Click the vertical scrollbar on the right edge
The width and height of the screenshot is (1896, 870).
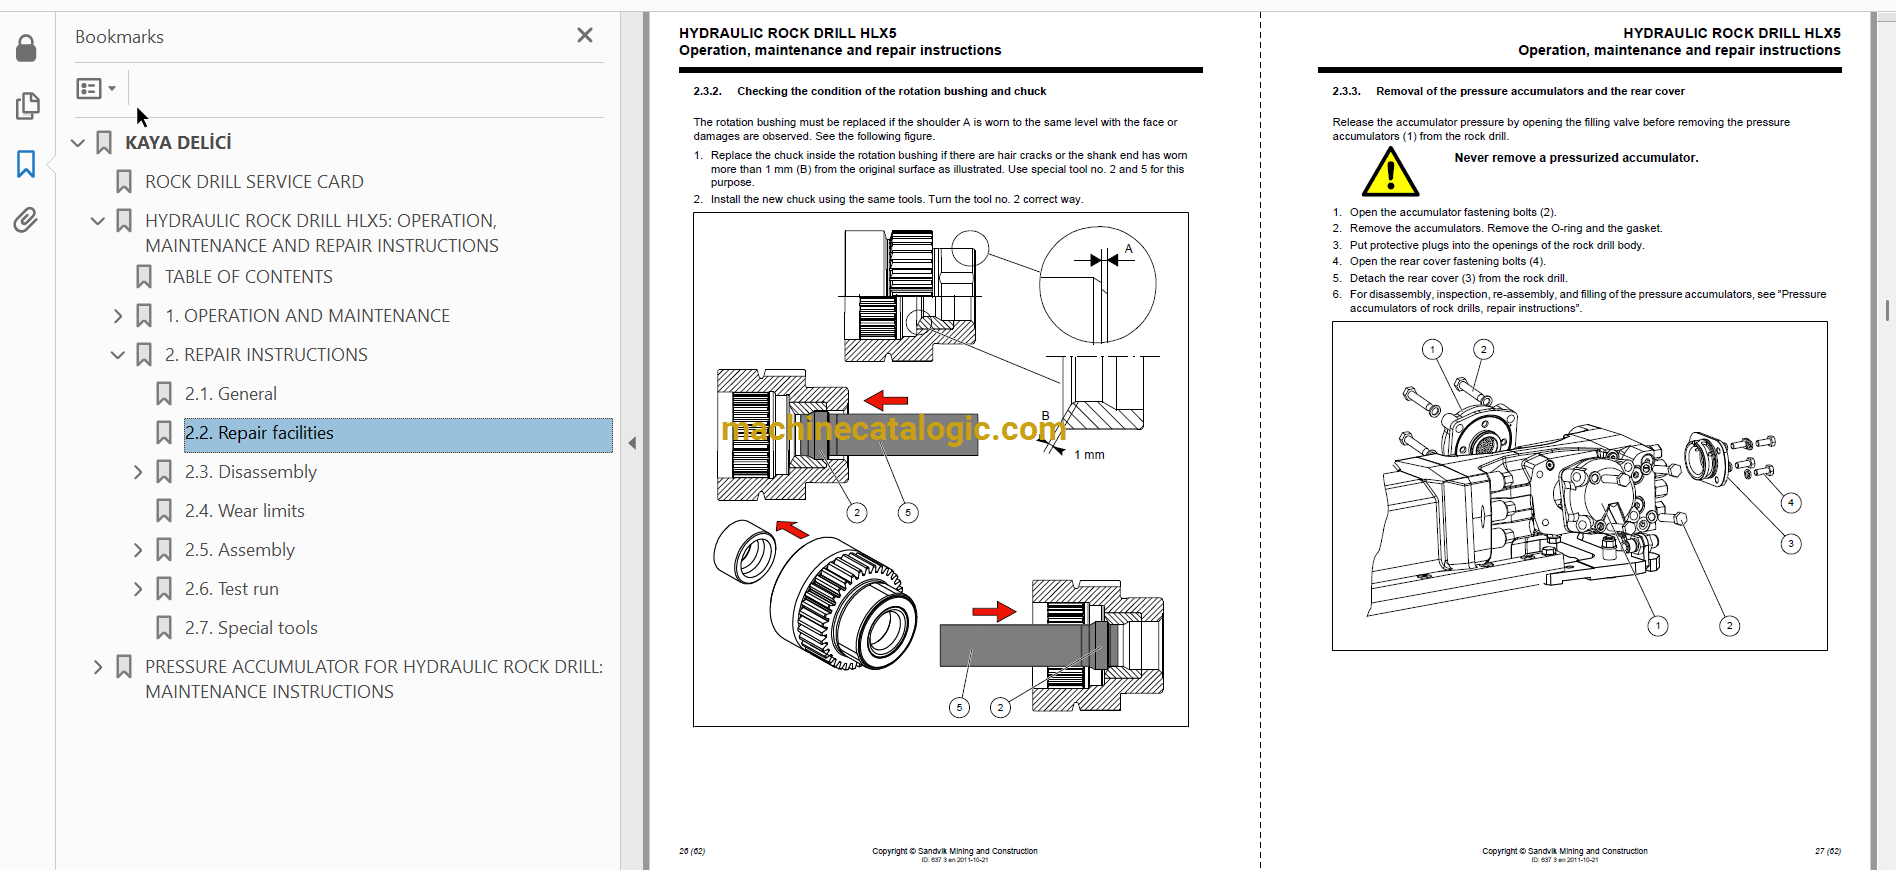tap(1887, 310)
